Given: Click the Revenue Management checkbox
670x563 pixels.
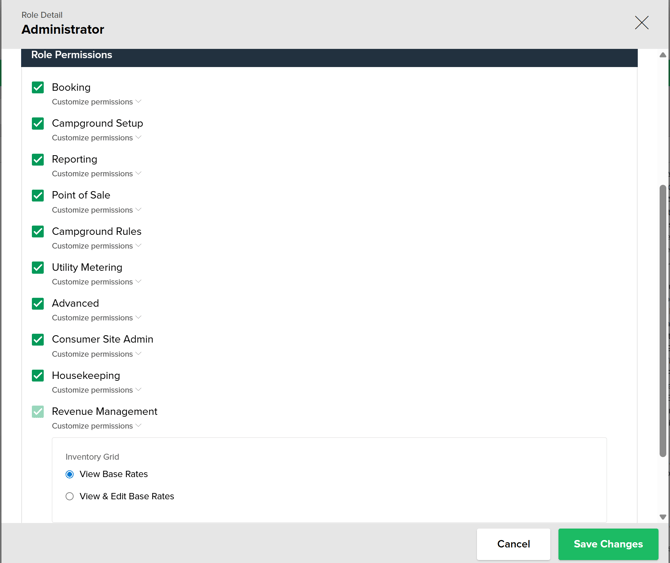Looking at the screenshot, I should pos(38,412).
